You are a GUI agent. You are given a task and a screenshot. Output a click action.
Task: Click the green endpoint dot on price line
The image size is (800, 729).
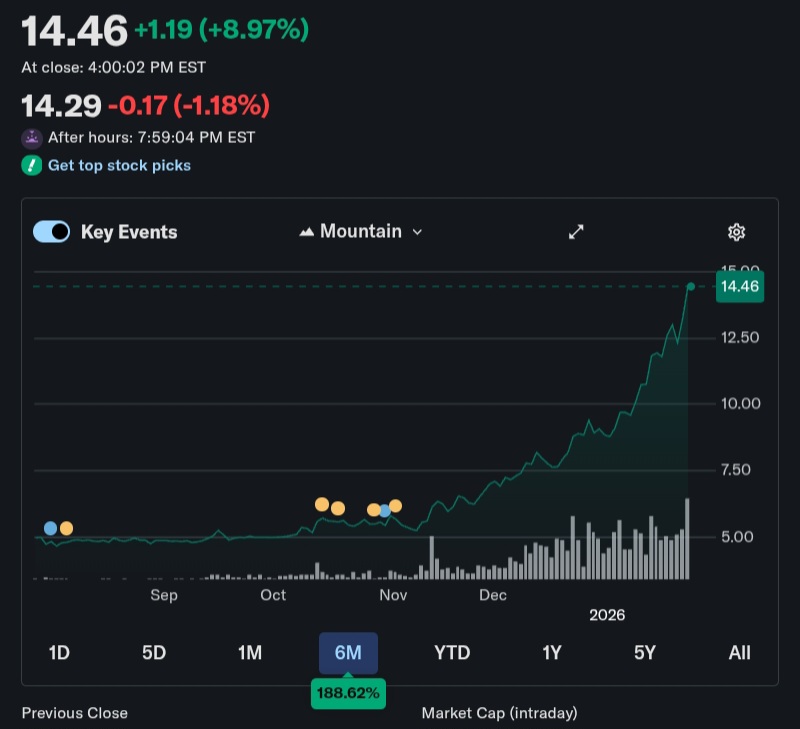[691, 287]
